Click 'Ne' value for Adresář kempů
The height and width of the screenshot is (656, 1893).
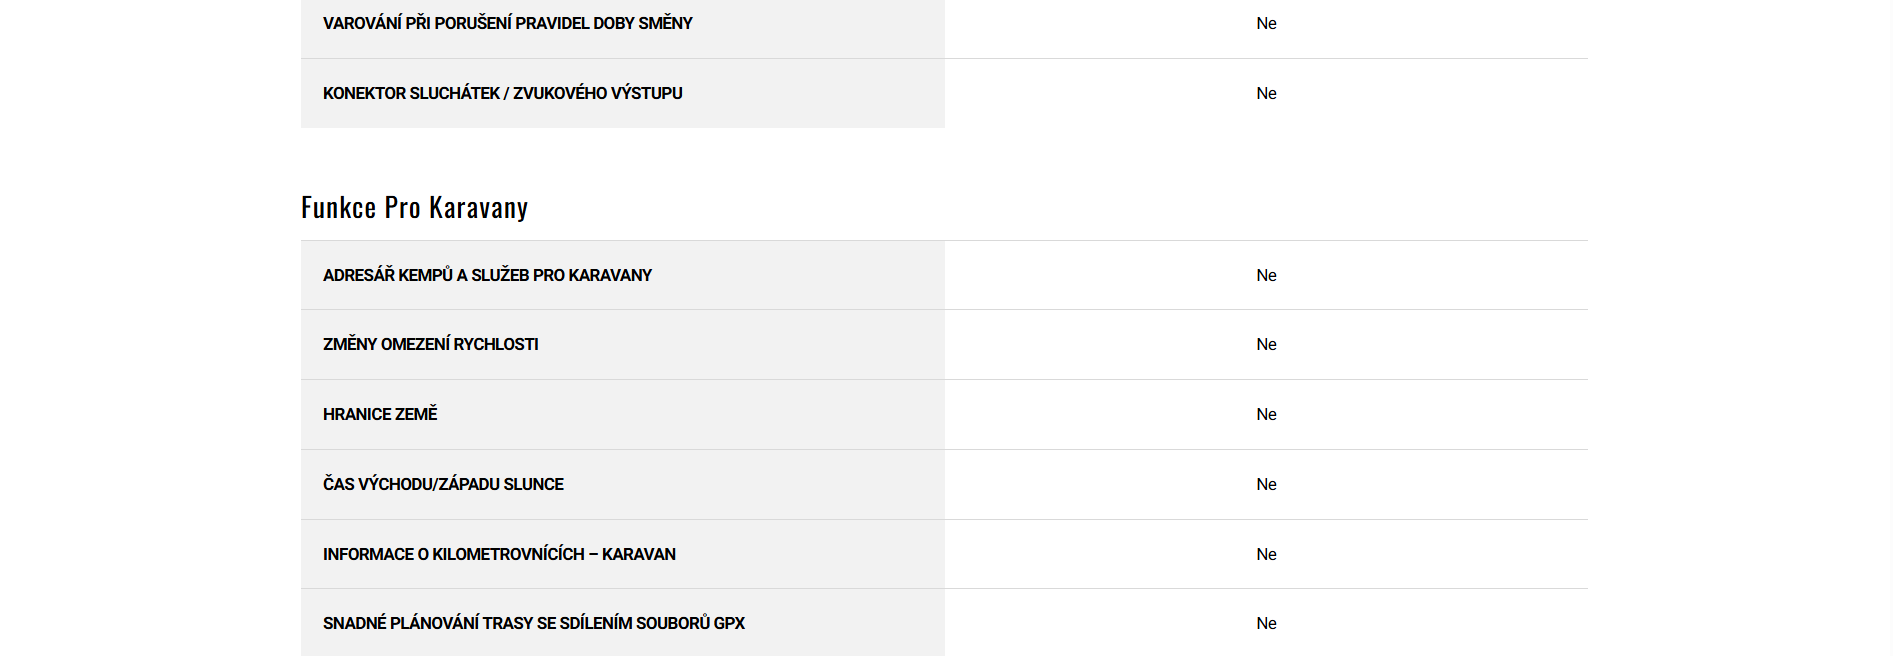[x=1266, y=275]
